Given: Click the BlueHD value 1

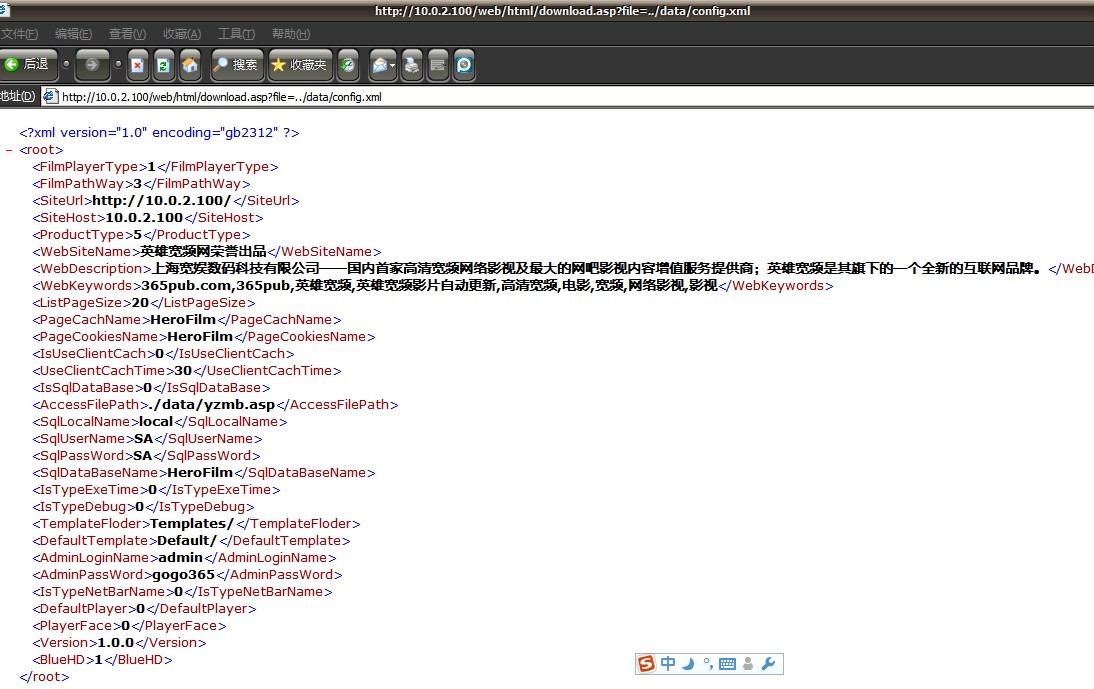Looking at the screenshot, I should click(x=98, y=660).
